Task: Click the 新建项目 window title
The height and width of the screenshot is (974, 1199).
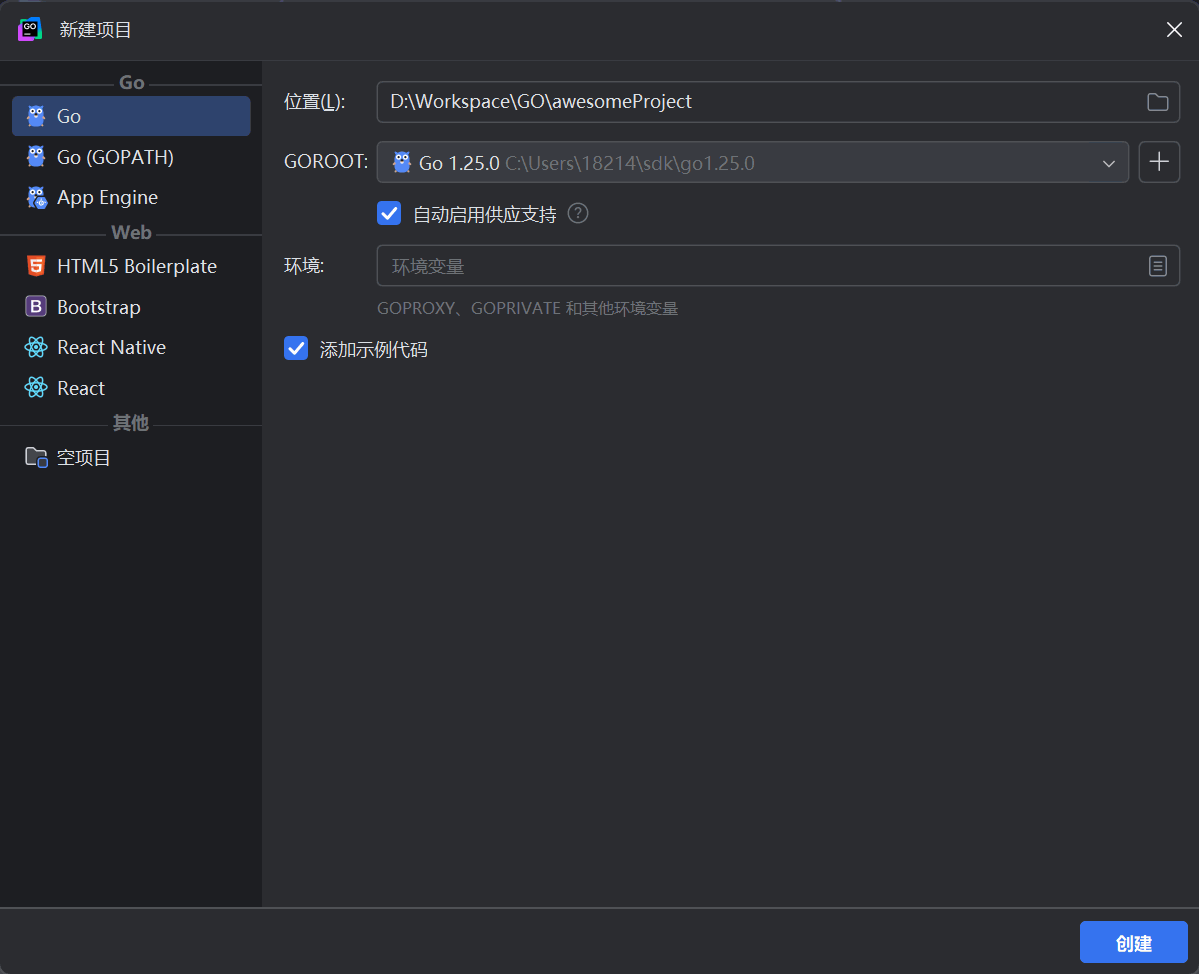Action: (96, 30)
